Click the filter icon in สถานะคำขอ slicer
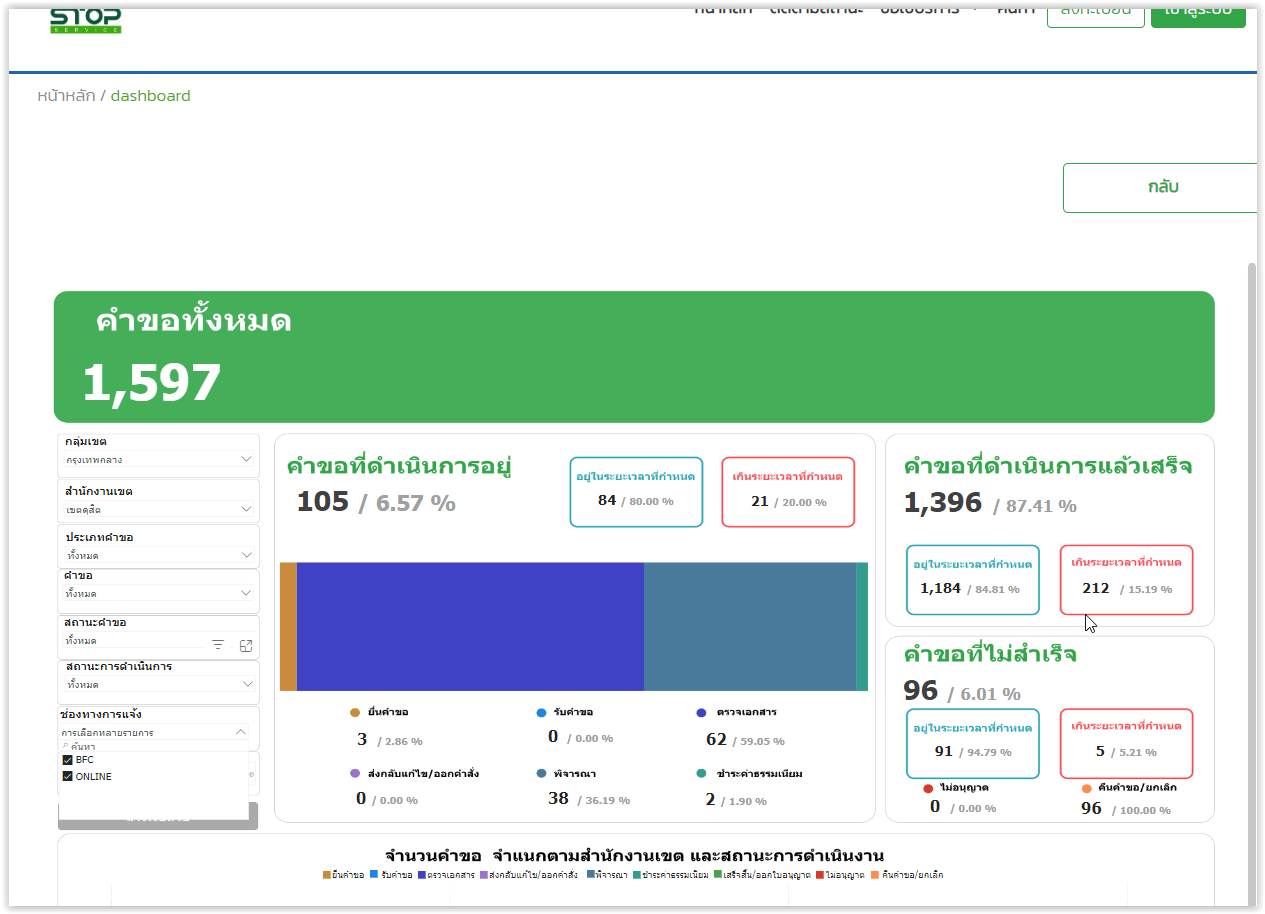Screen dimensions: 1265x914 coord(218,645)
